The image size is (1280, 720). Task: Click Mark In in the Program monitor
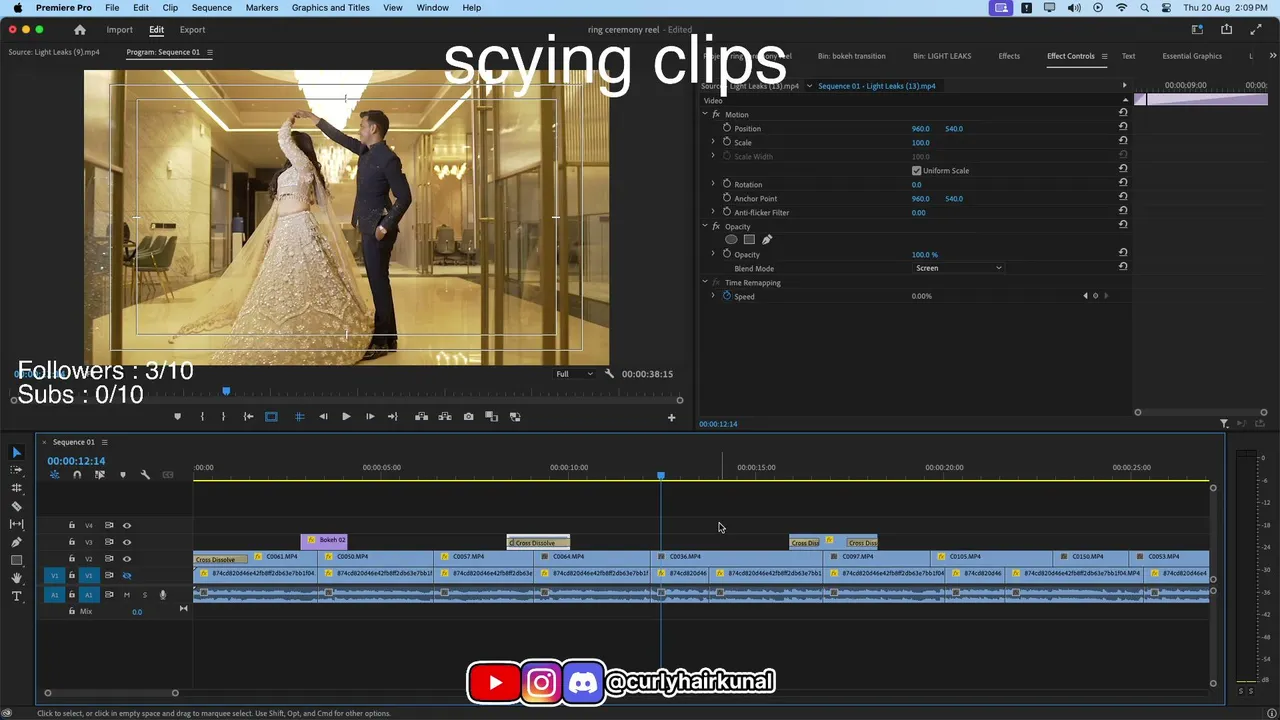[202, 417]
